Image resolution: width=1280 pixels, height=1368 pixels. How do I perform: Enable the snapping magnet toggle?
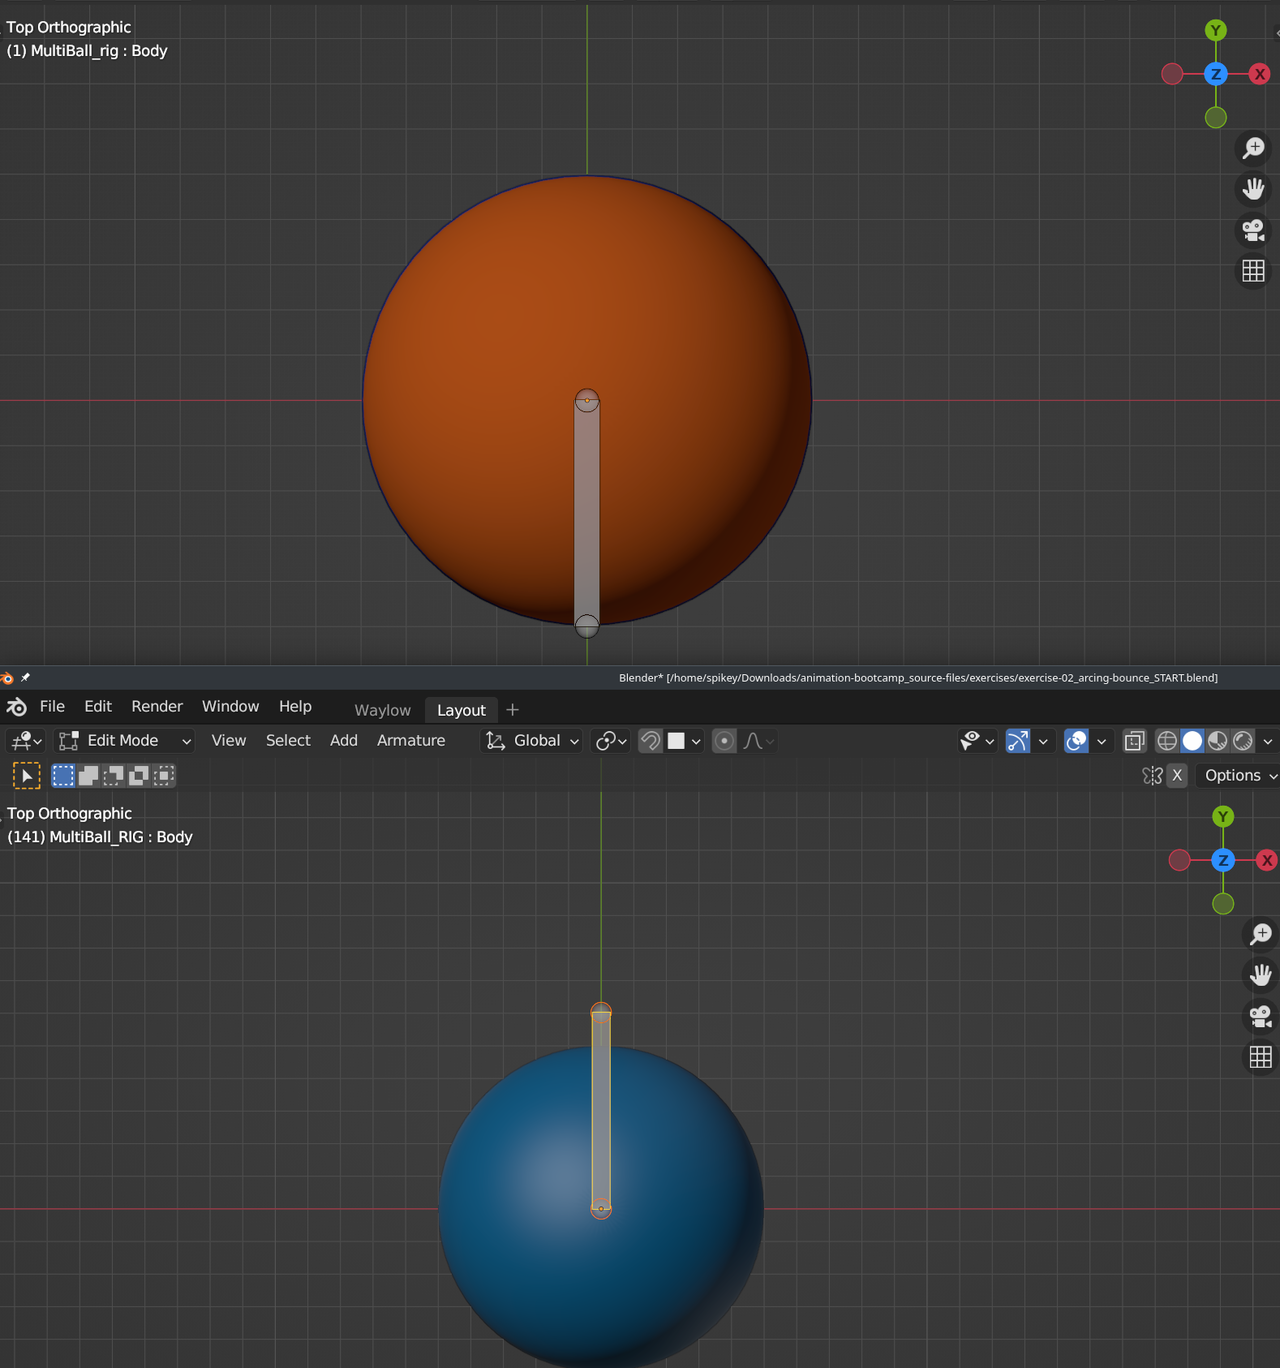click(650, 741)
